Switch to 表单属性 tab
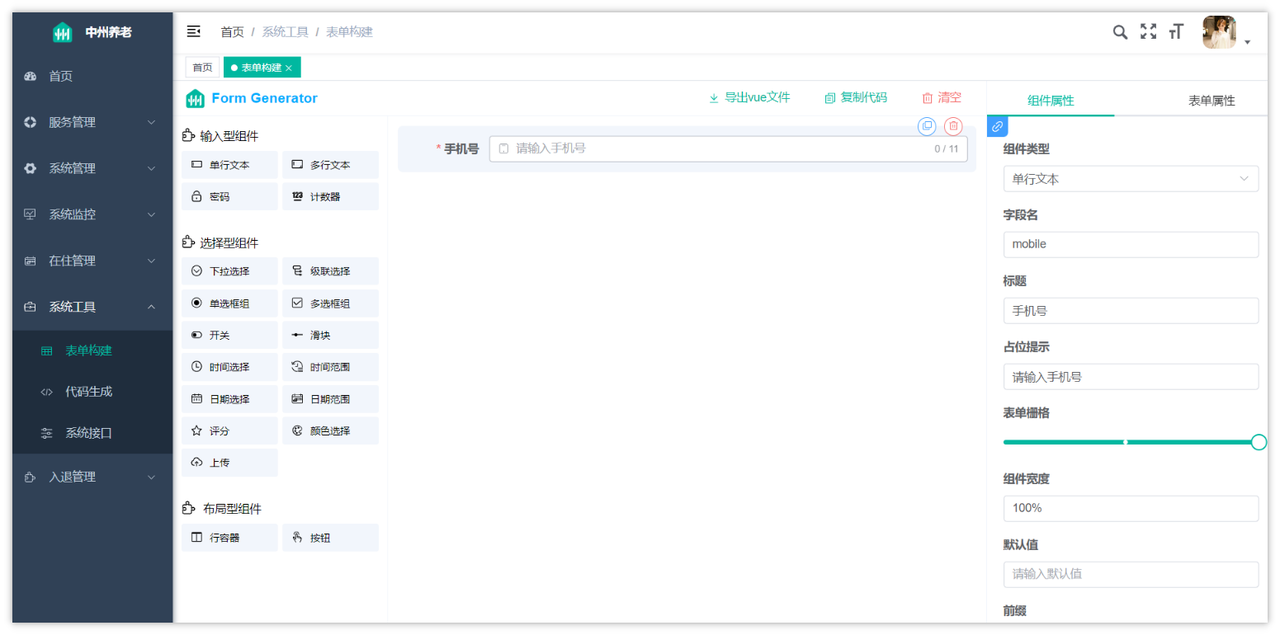 click(1211, 101)
